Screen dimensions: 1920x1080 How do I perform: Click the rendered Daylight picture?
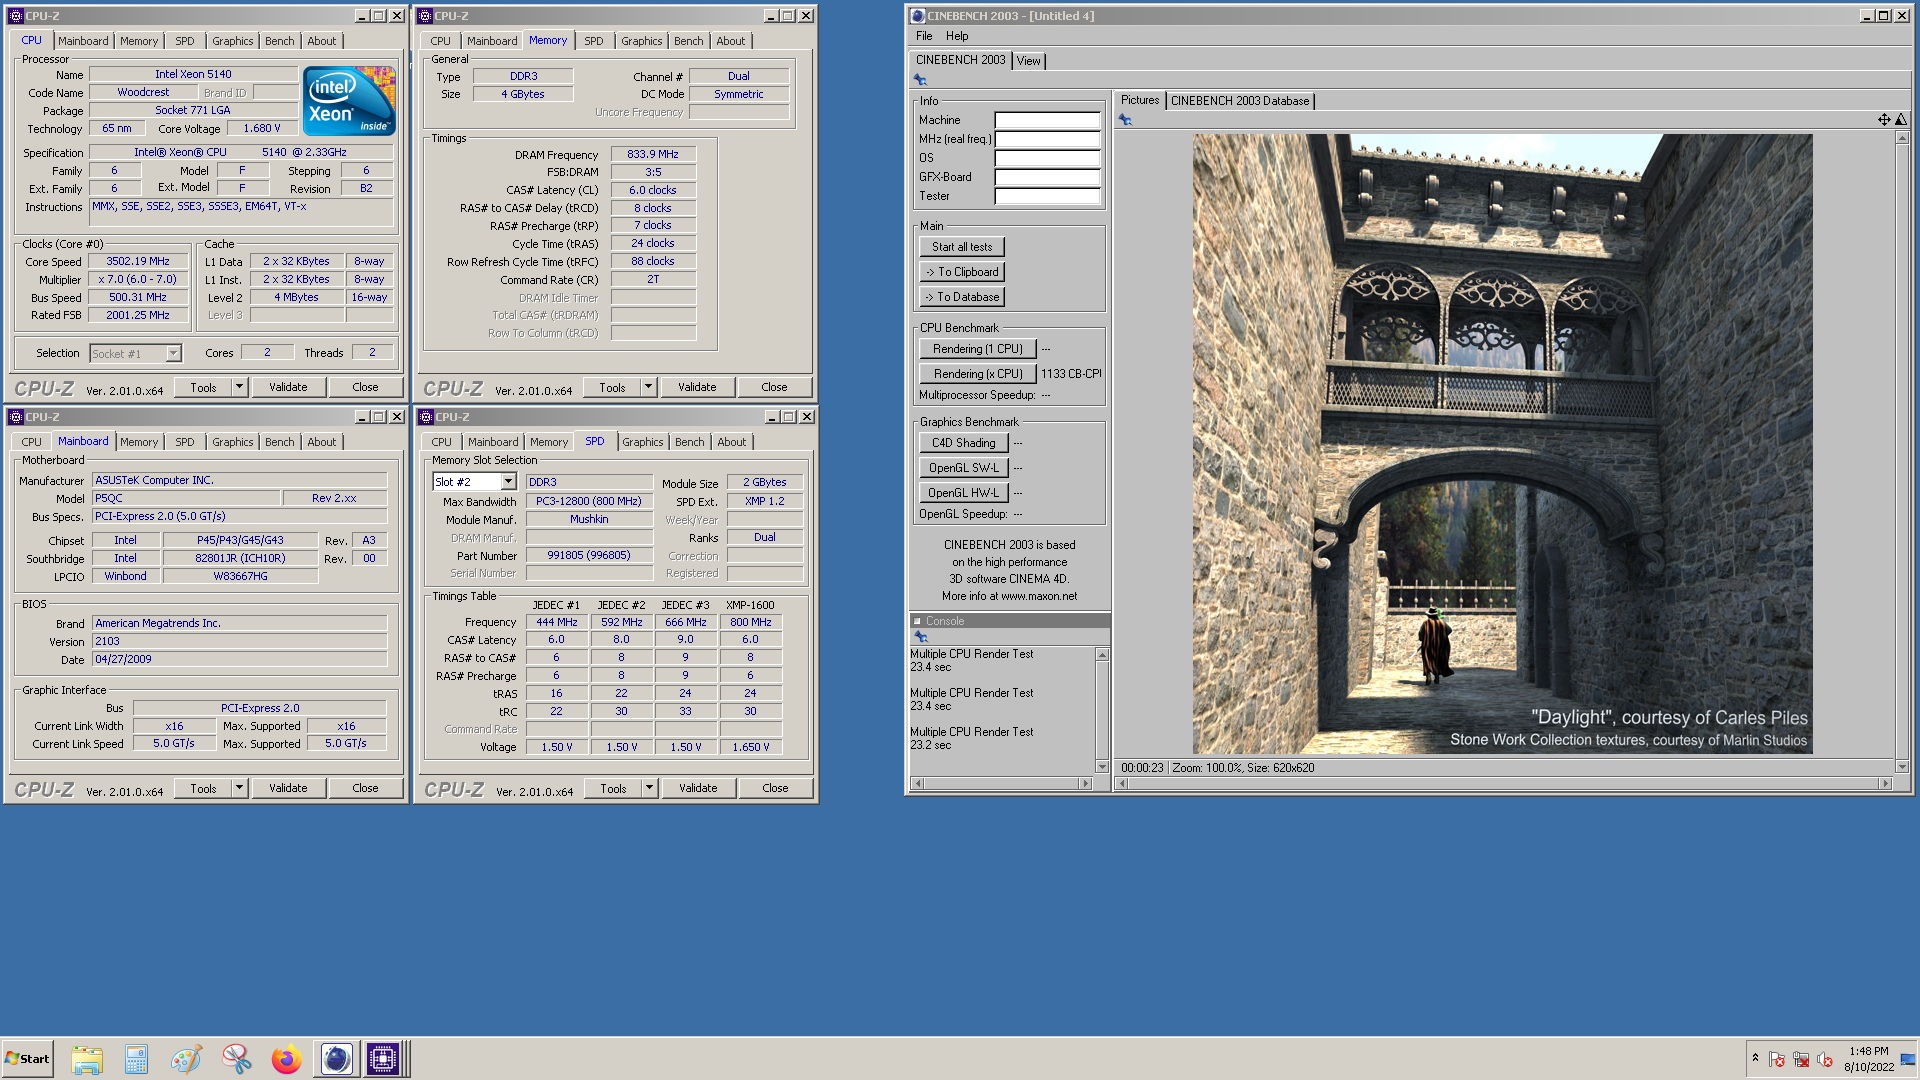tap(1502, 444)
